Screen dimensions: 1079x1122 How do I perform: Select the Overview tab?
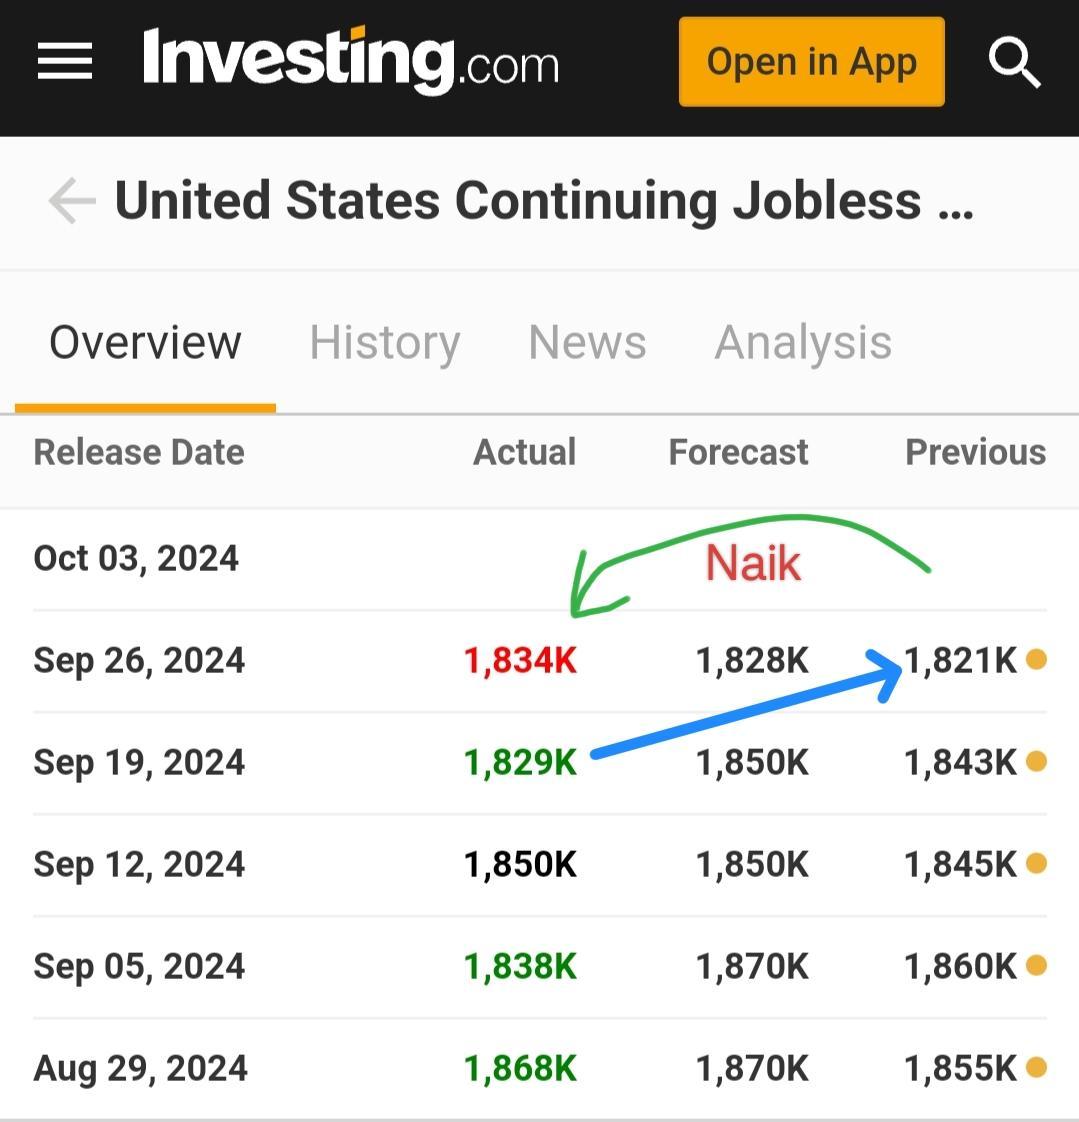pos(145,342)
